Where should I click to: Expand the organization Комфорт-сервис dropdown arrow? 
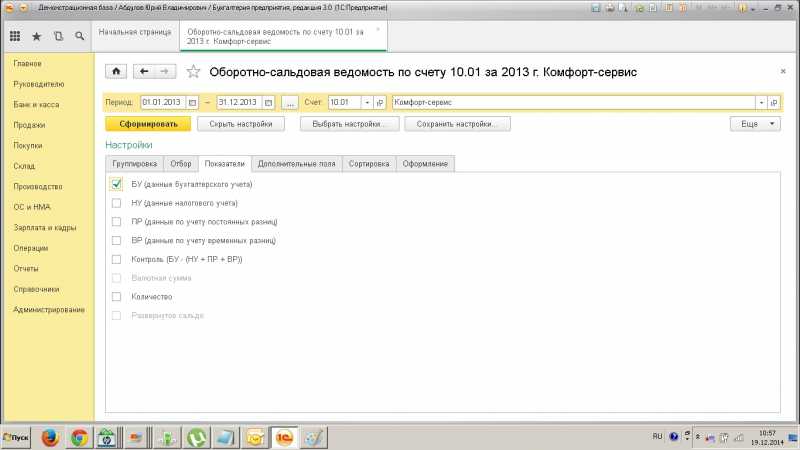tap(761, 103)
